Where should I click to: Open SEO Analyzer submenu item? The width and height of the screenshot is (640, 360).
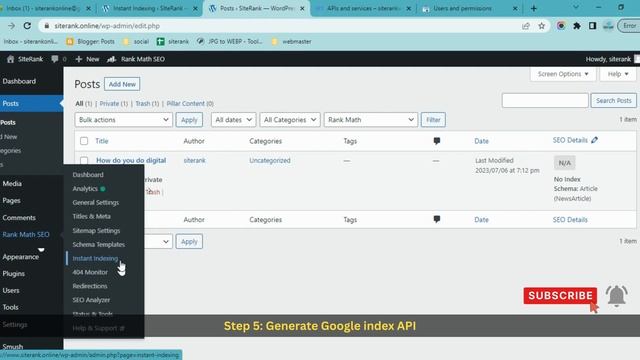(x=91, y=300)
